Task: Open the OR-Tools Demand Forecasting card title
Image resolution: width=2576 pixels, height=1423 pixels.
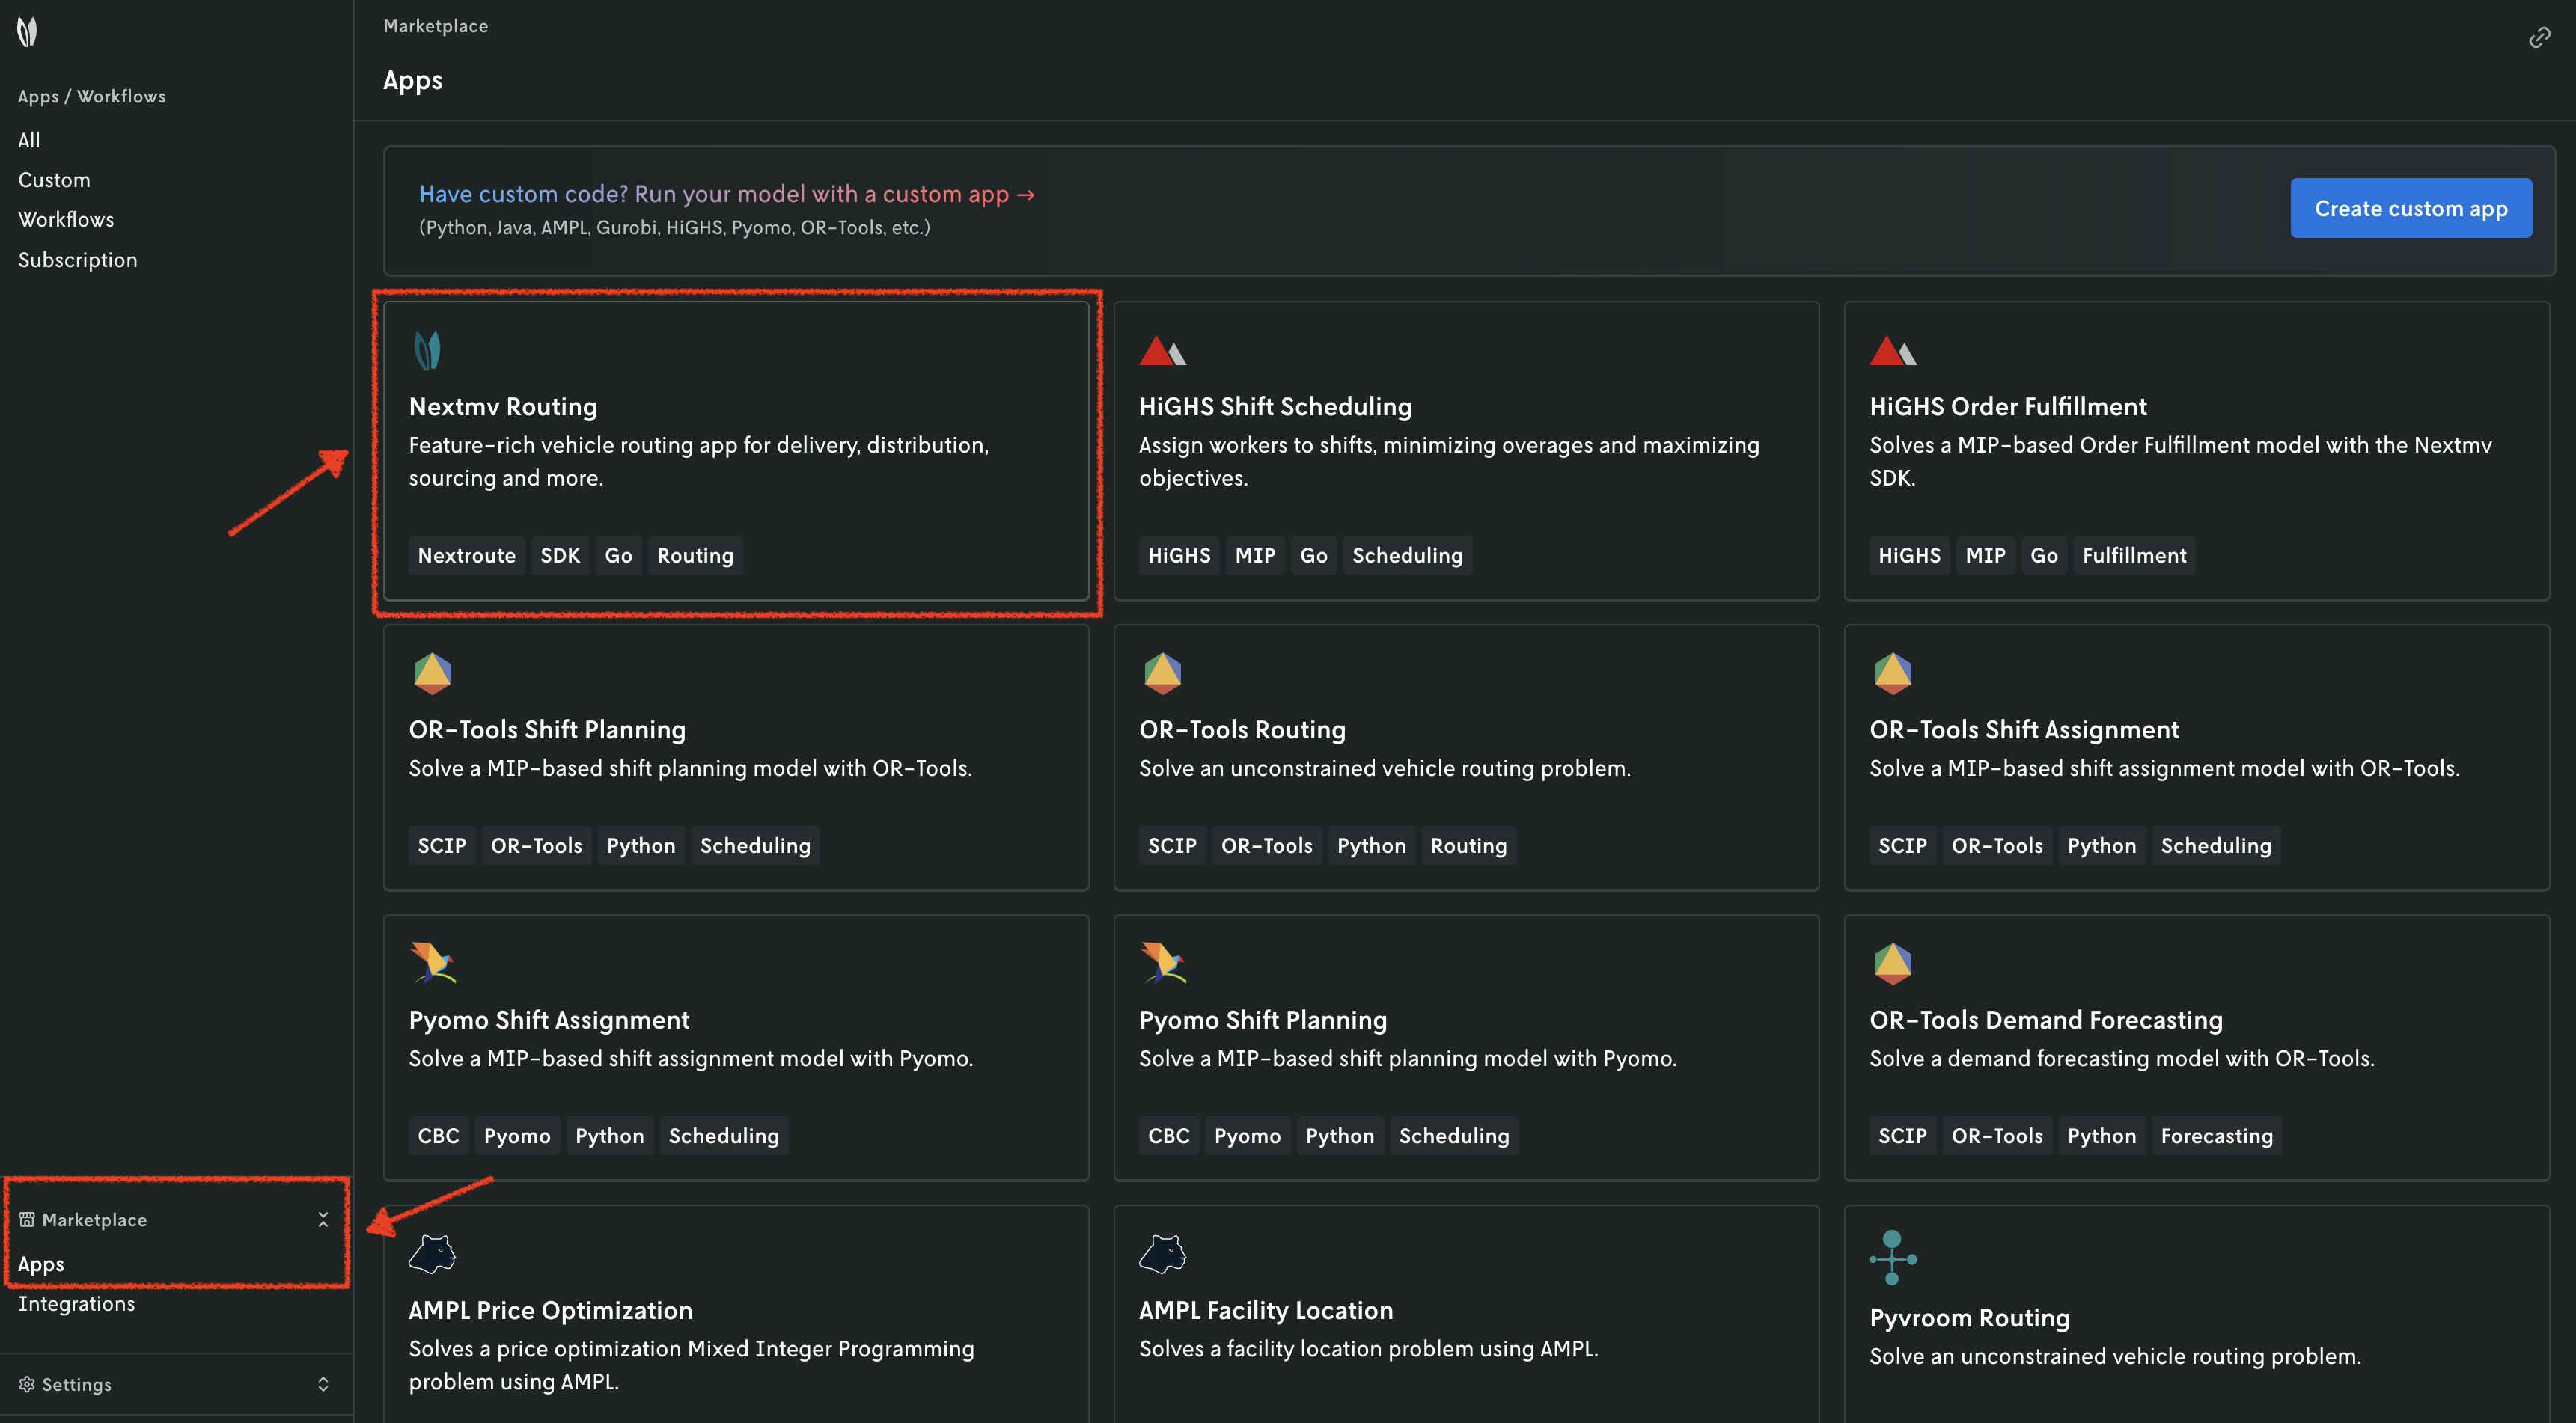Action: pos(2046,1020)
